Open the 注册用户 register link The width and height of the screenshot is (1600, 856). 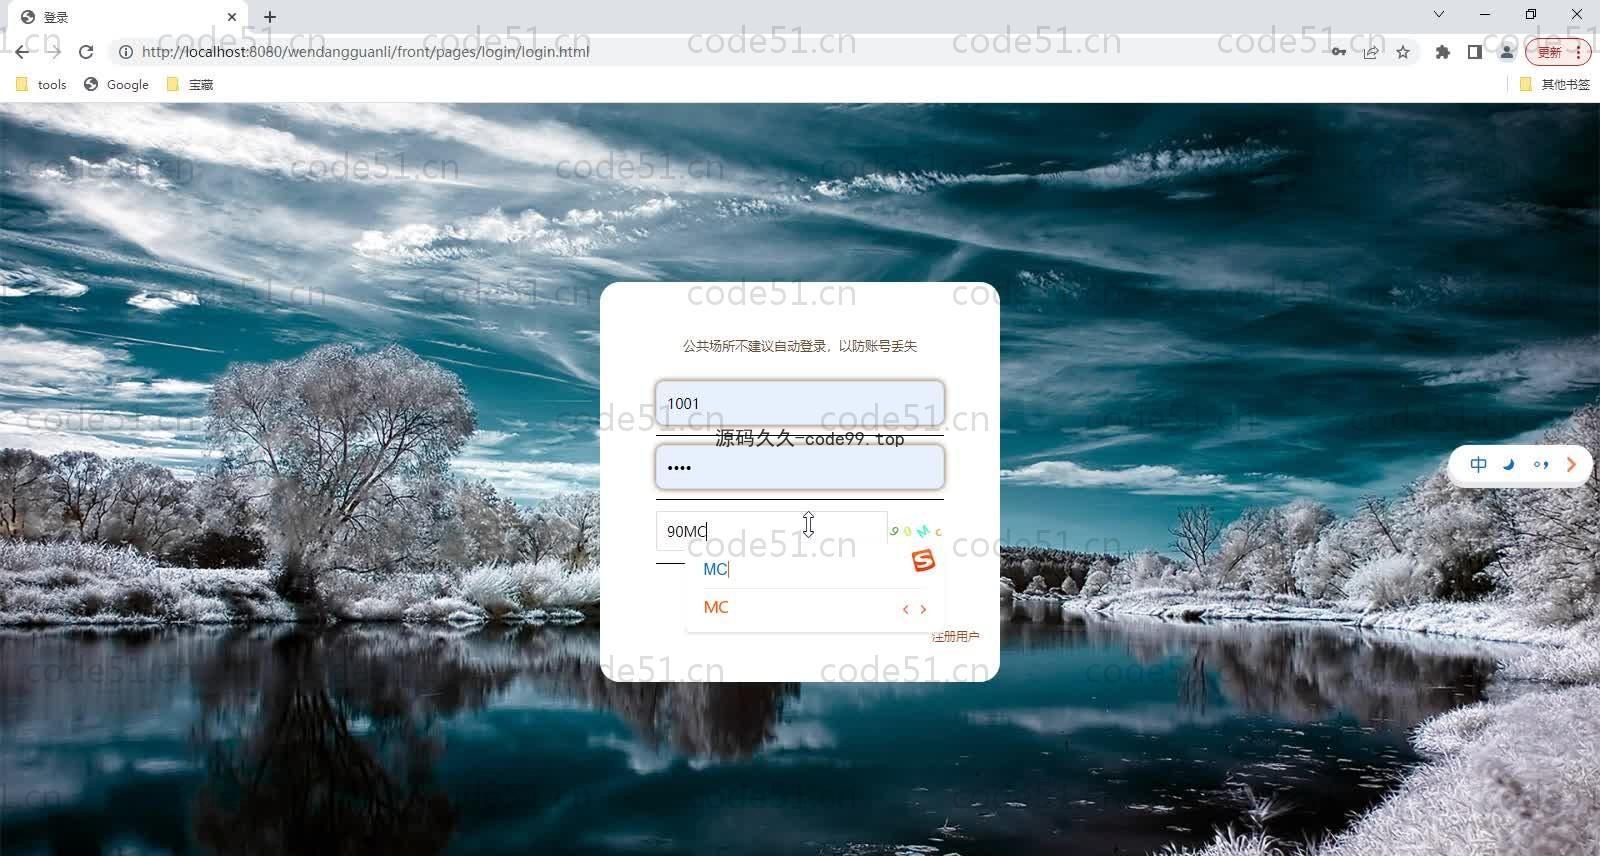(956, 636)
